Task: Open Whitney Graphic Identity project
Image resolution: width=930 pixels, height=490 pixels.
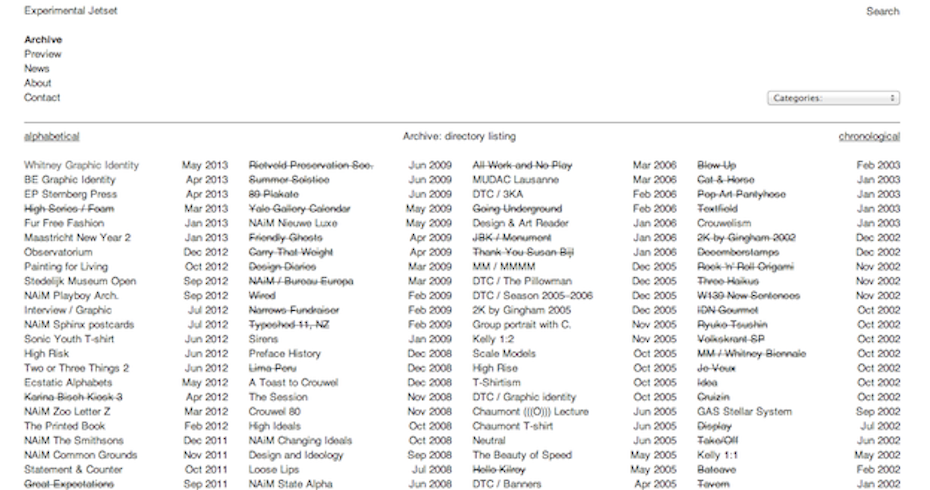Action: (x=81, y=165)
